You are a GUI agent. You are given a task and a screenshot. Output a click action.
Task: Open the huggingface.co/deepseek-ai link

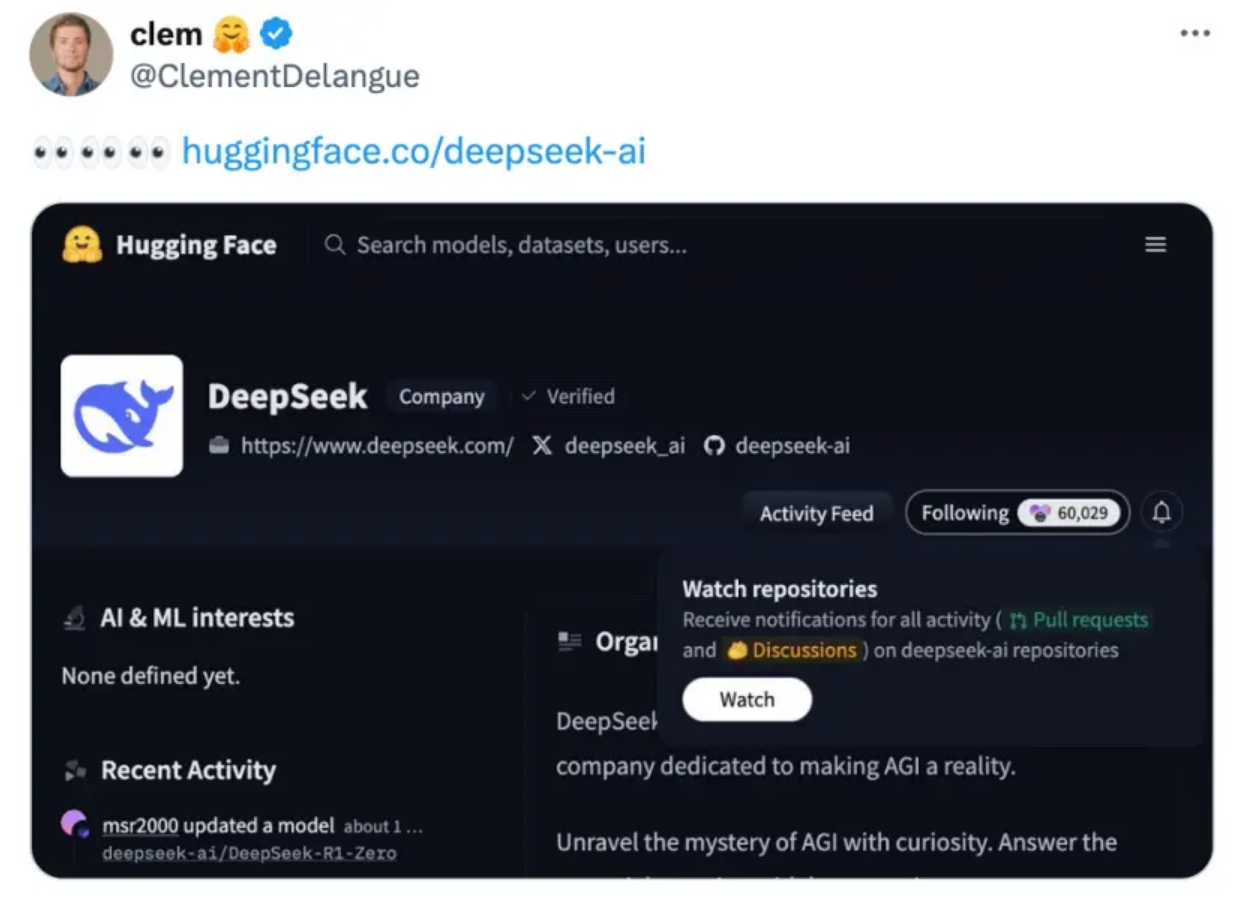pos(414,151)
